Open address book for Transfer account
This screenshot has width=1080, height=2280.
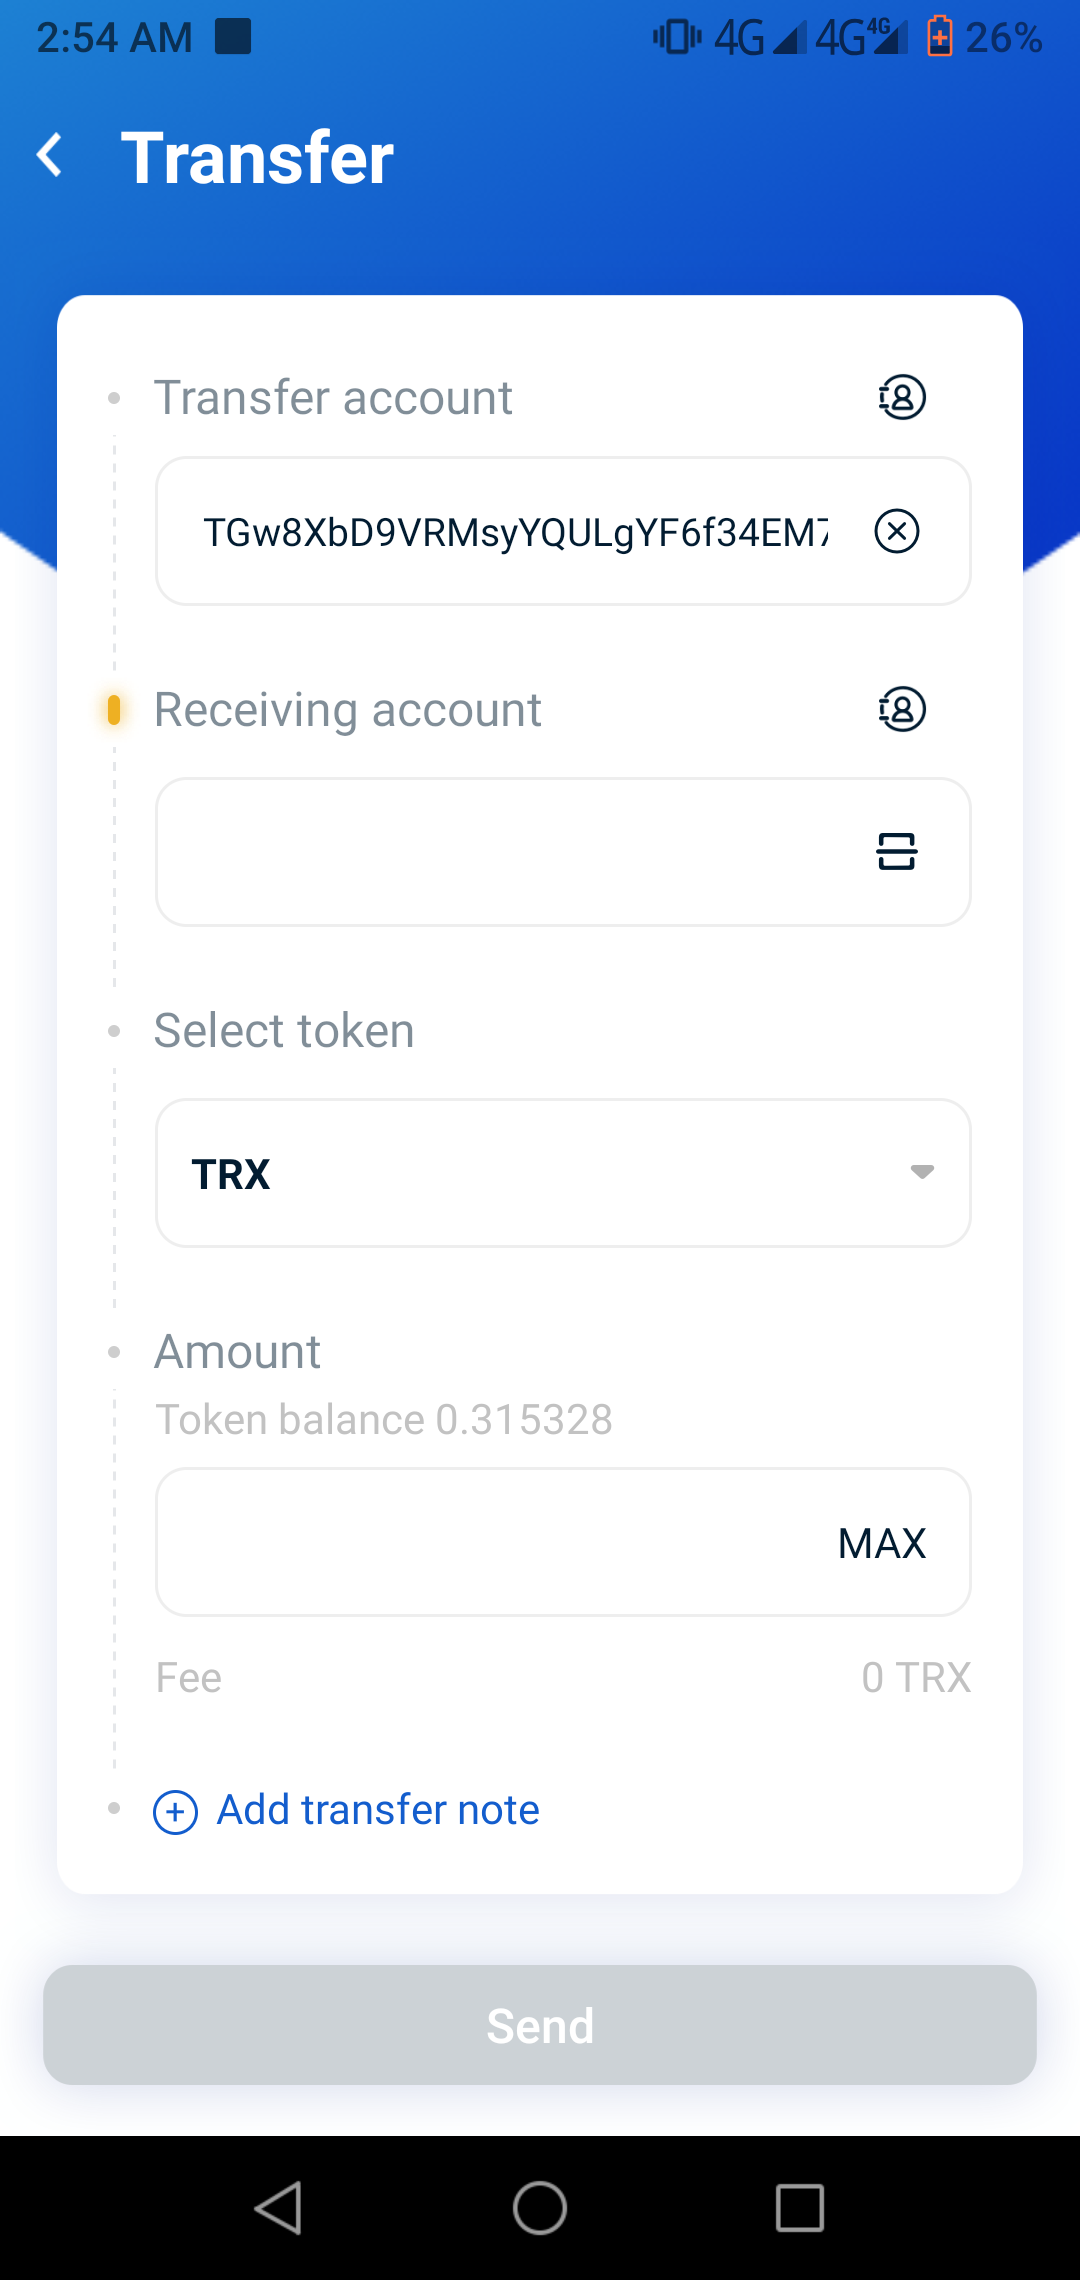click(902, 397)
